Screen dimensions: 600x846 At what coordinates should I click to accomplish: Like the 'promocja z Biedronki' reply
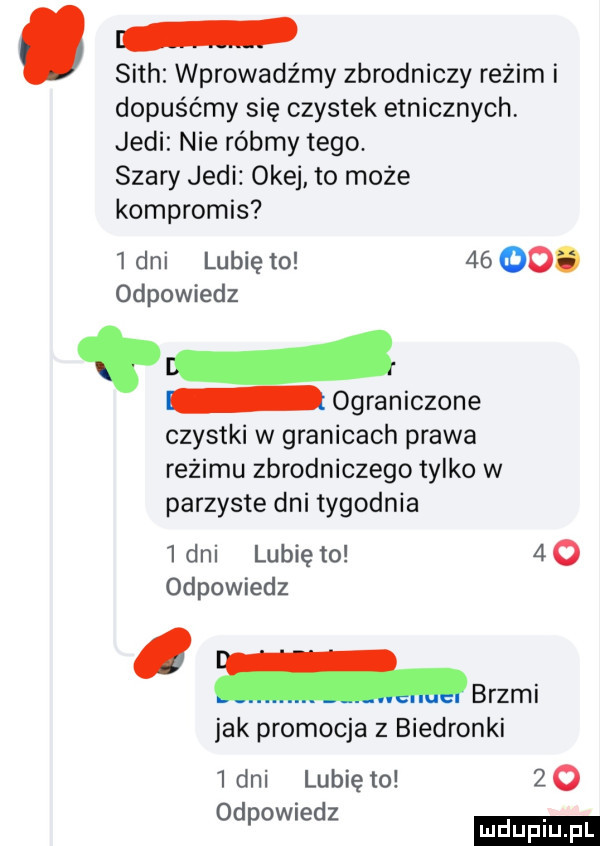[x=351, y=780]
